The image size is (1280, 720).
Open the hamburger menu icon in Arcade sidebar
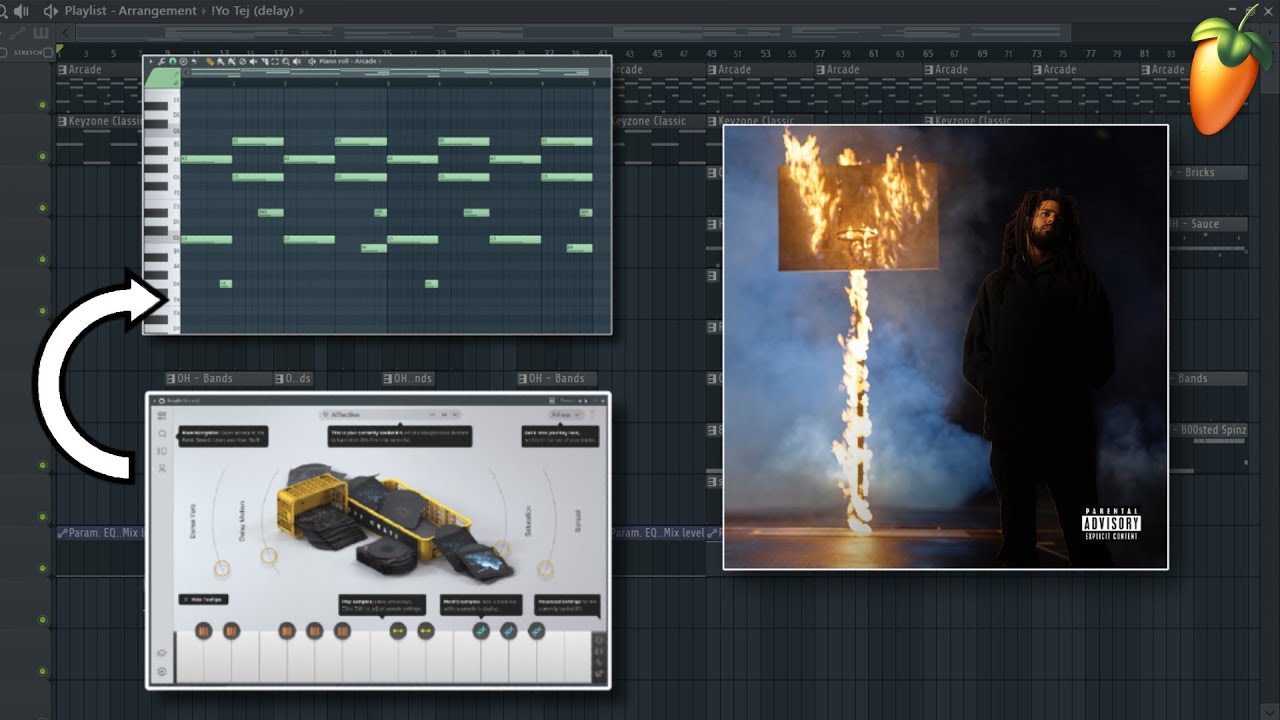(x=162, y=415)
